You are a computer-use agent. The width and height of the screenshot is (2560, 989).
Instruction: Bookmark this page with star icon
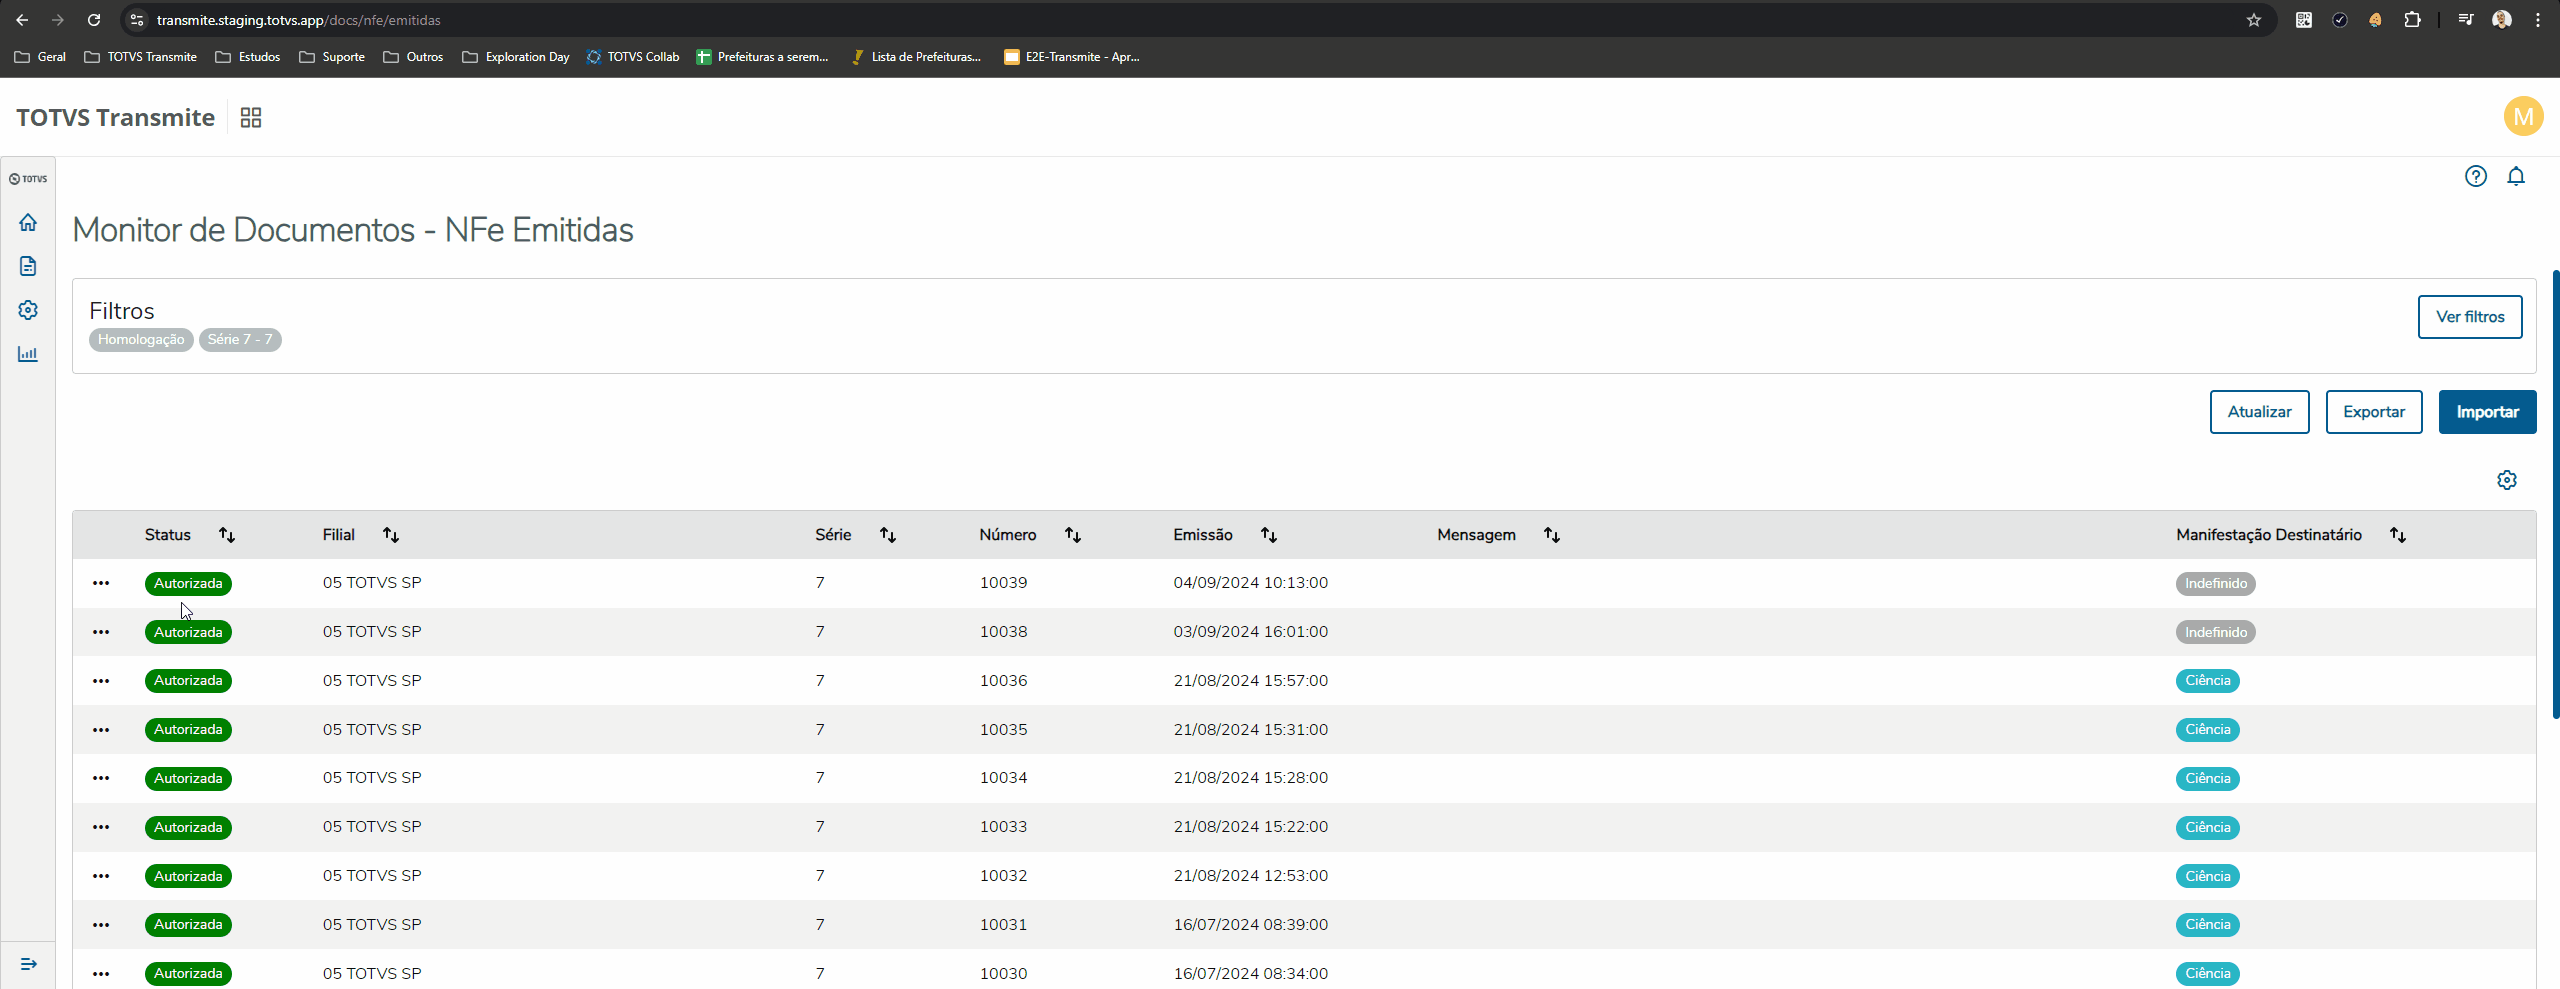(x=2254, y=20)
